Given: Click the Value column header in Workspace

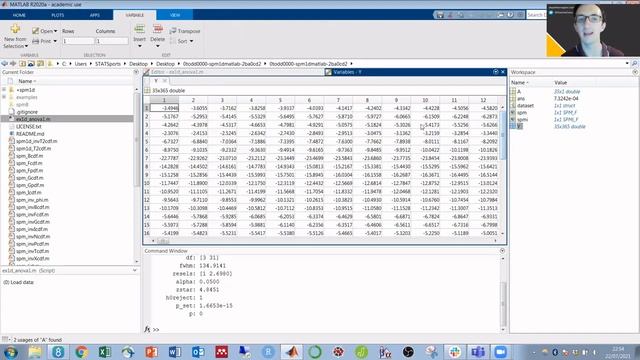Looking at the screenshot, I should [560, 82].
